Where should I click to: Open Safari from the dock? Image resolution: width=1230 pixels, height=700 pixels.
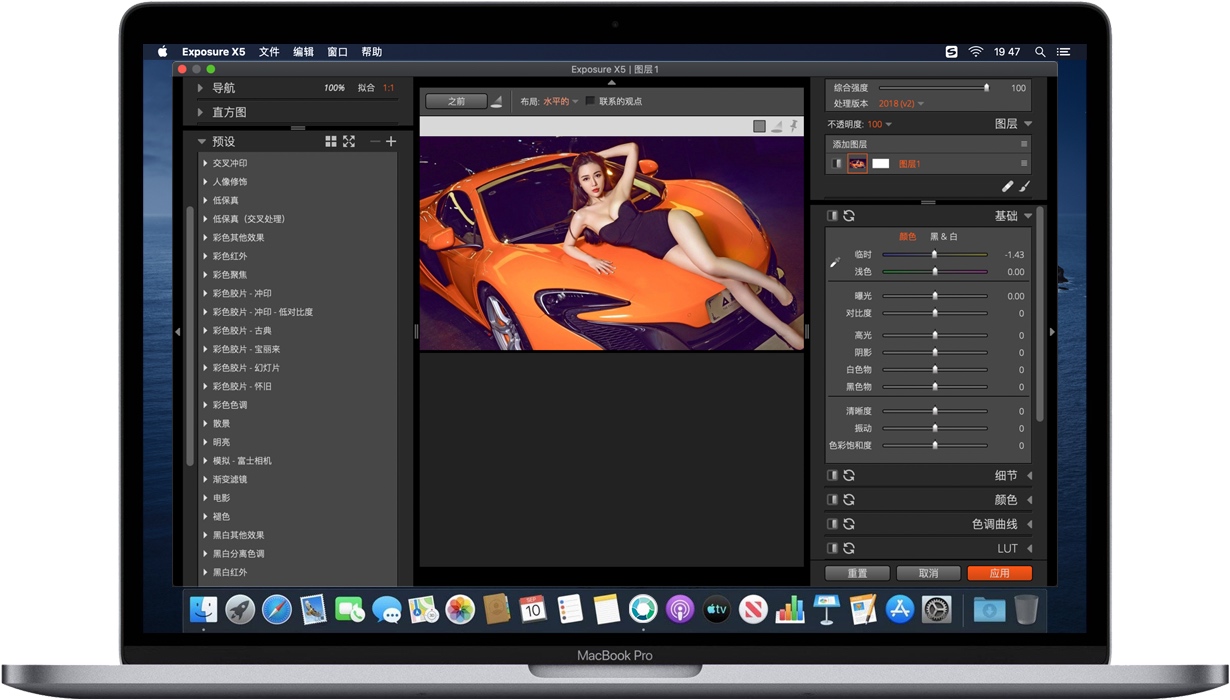pyautogui.click(x=277, y=609)
